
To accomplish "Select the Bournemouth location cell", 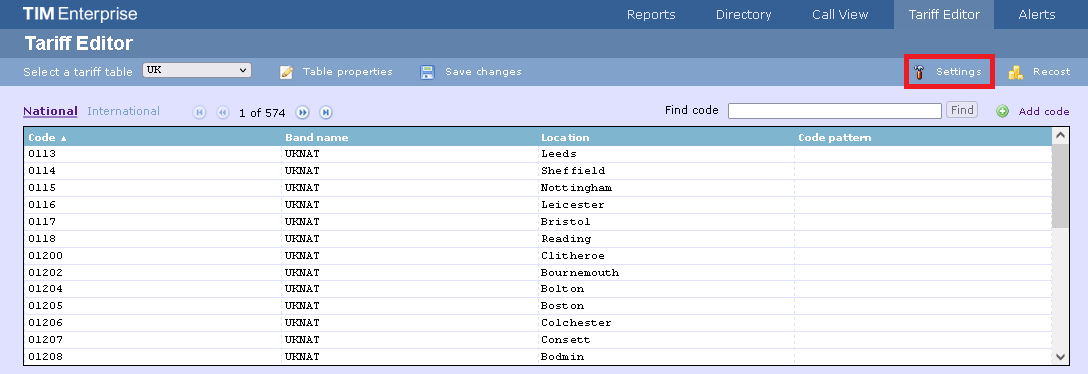I will pos(666,273).
